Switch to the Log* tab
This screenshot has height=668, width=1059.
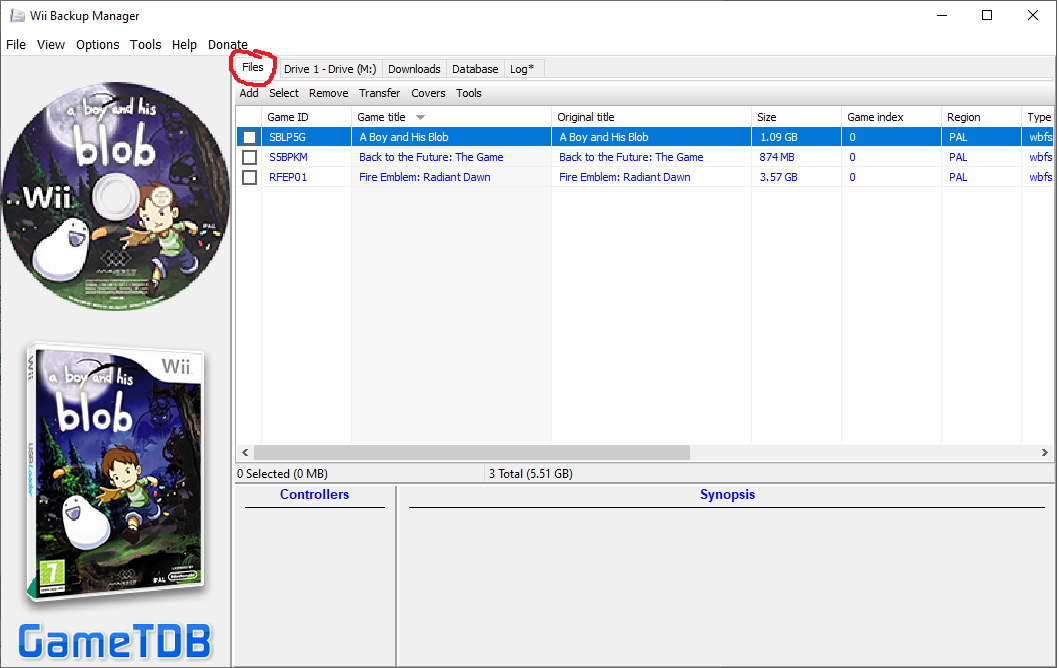click(521, 69)
